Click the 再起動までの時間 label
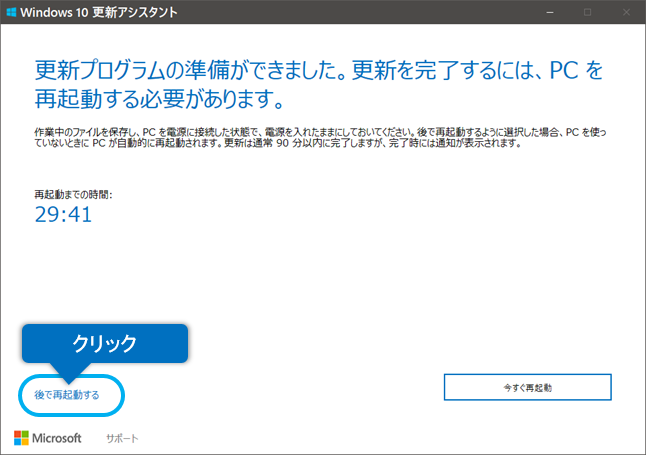Image resolution: width=646 pixels, height=455 pixels. [73, 195]
